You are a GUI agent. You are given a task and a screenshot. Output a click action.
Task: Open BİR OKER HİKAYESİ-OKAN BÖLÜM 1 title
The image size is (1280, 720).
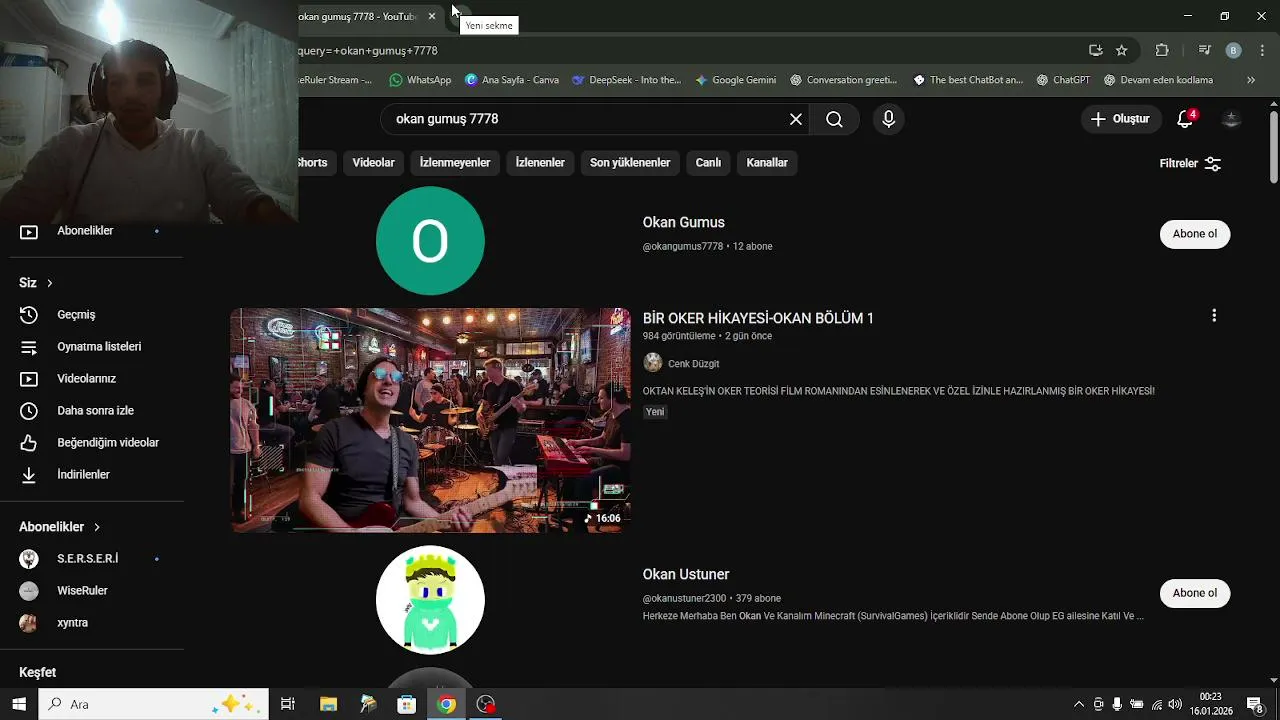coord(758,318)
